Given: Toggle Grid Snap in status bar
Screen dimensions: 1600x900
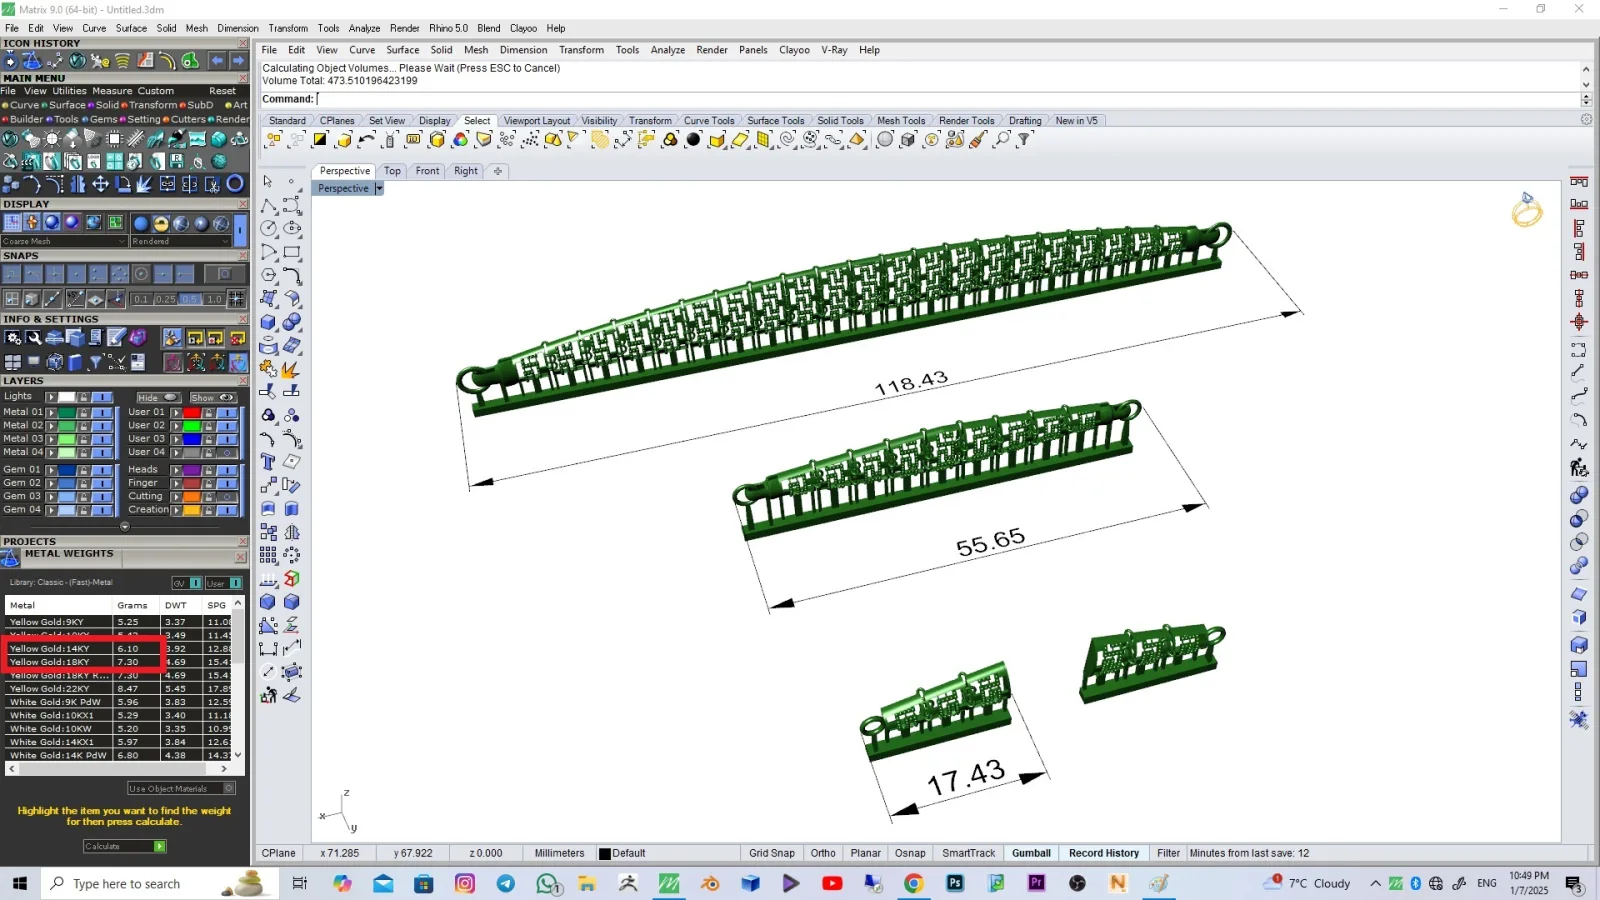Looking at the screenshot, I should click(x=772, y=854).
